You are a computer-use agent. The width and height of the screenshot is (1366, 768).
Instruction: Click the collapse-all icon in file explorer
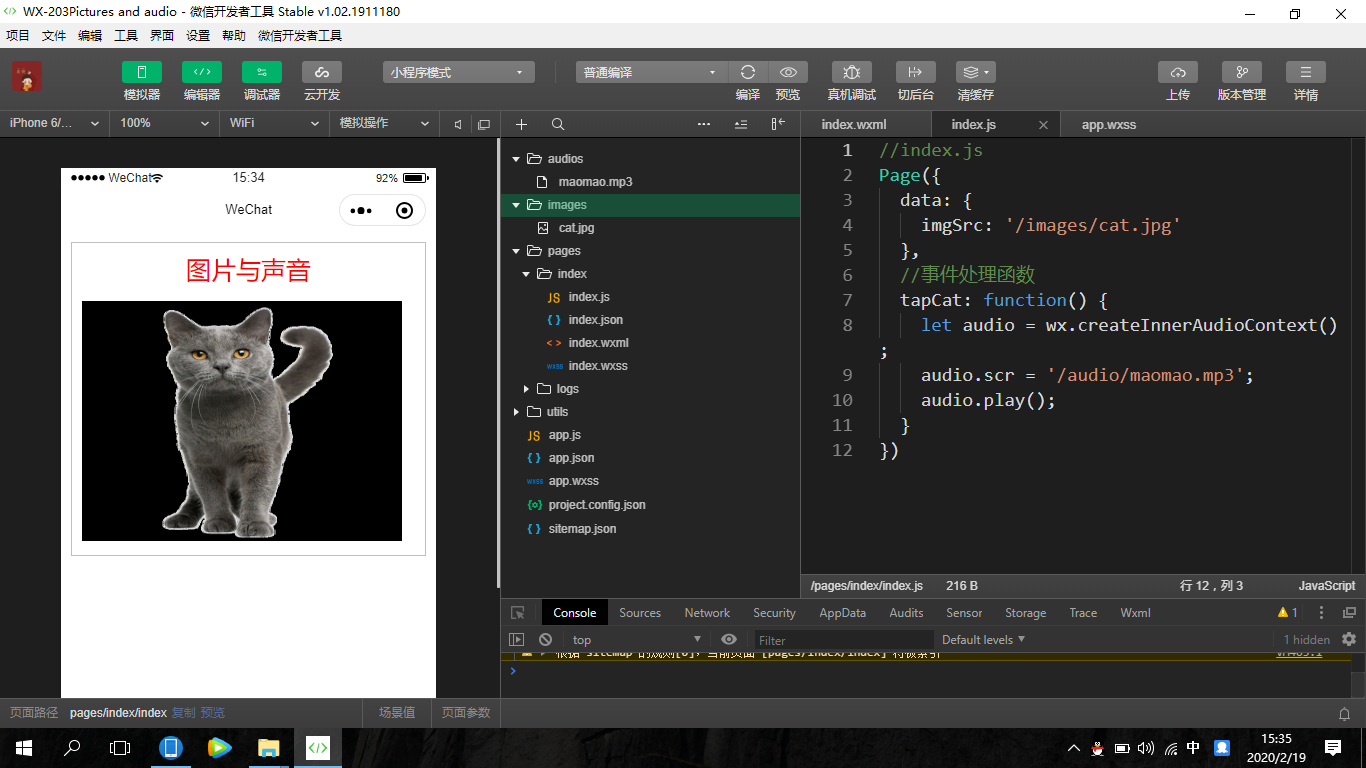tap(741, 124)
